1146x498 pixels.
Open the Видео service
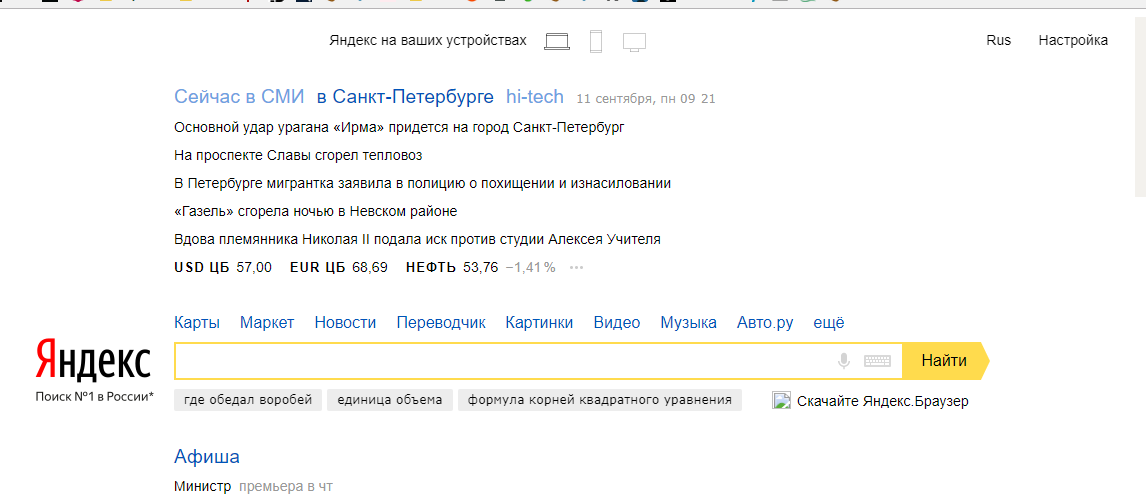pyautogui.click(x=617, y=322)
